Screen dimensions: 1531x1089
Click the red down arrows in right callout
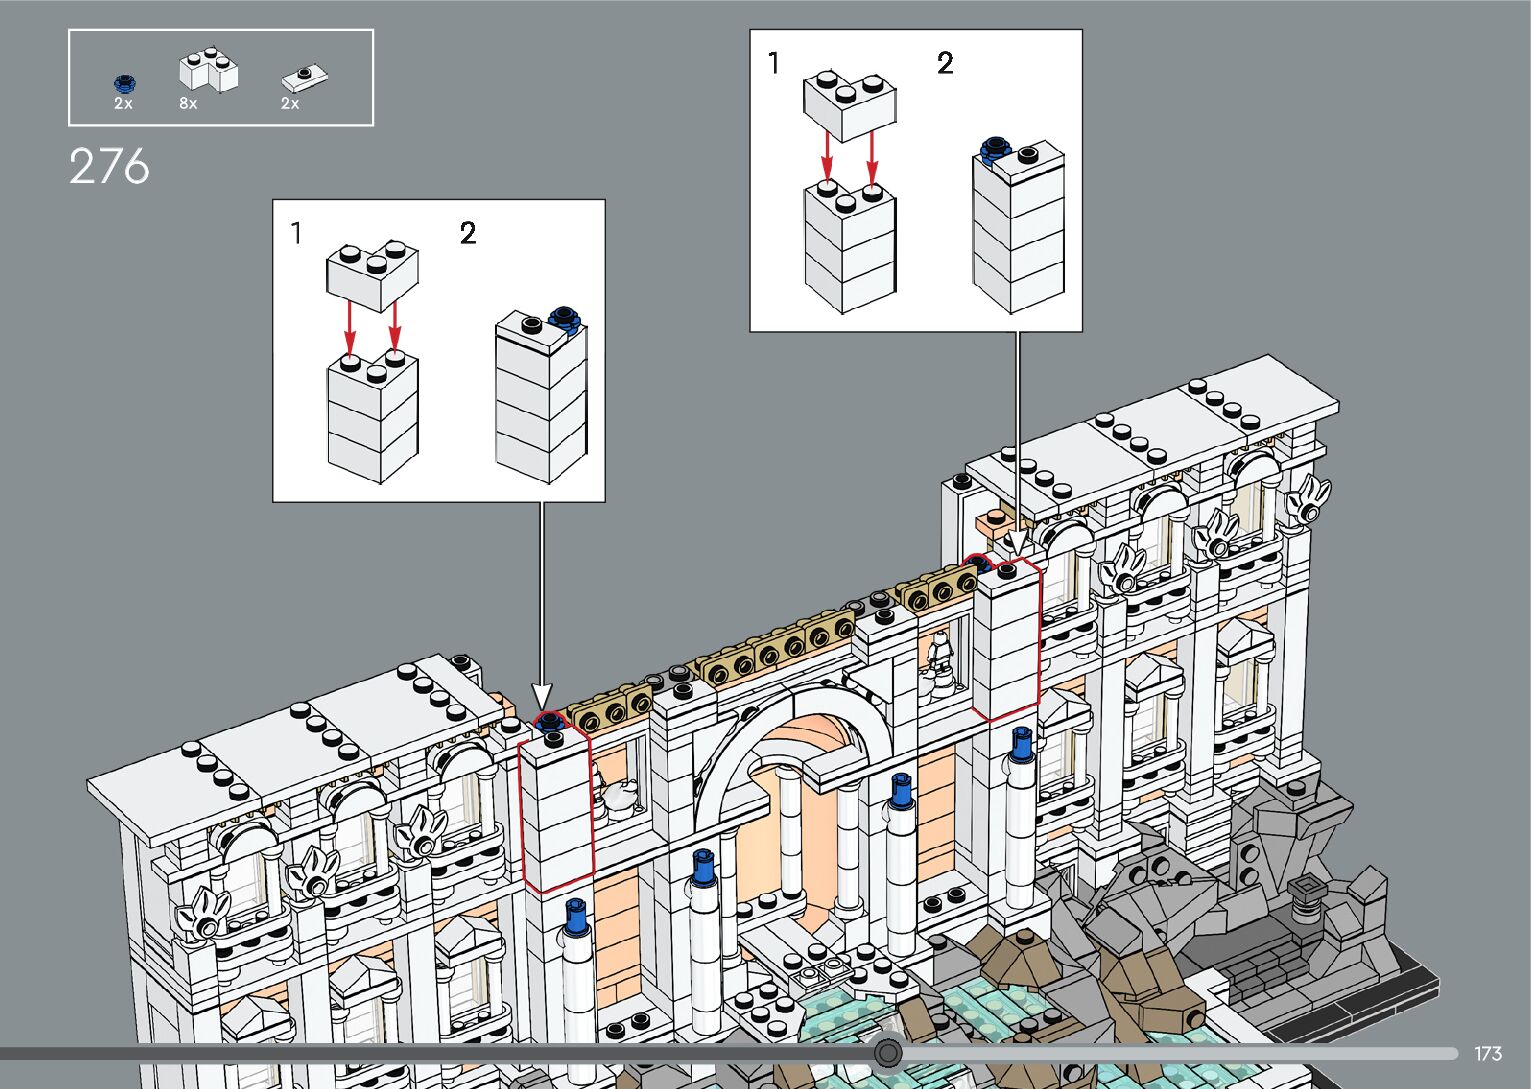pos(849,155)
